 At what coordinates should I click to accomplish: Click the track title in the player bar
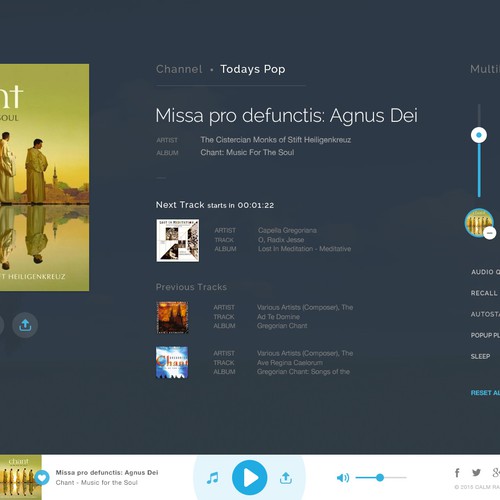[107, 472]
